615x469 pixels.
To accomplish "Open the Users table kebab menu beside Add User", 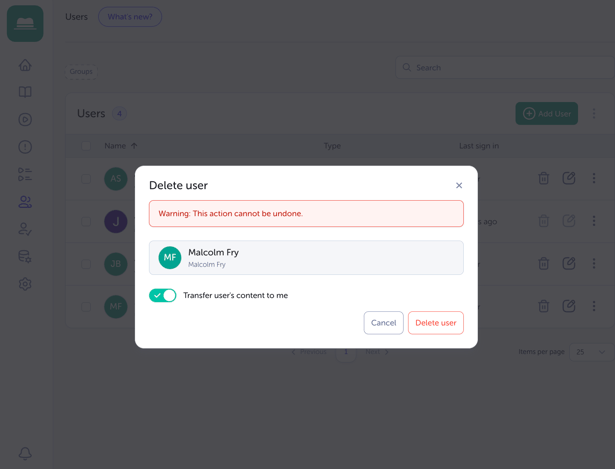I will [x=594, y=113].
